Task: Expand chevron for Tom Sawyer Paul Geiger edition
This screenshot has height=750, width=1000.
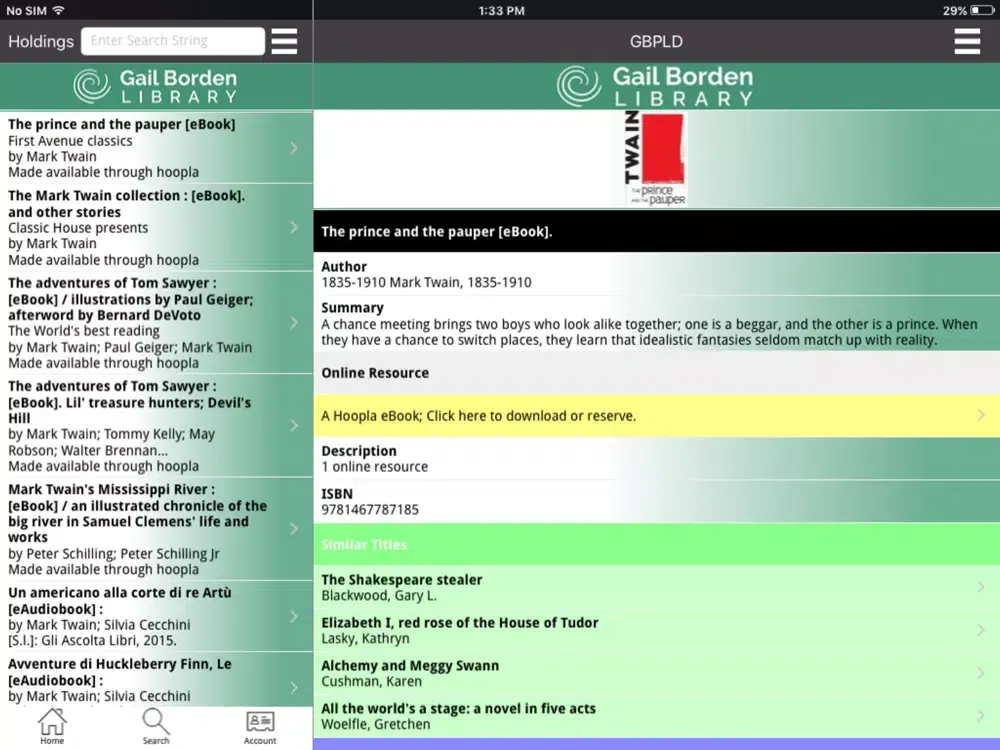Action: [293, 322]
